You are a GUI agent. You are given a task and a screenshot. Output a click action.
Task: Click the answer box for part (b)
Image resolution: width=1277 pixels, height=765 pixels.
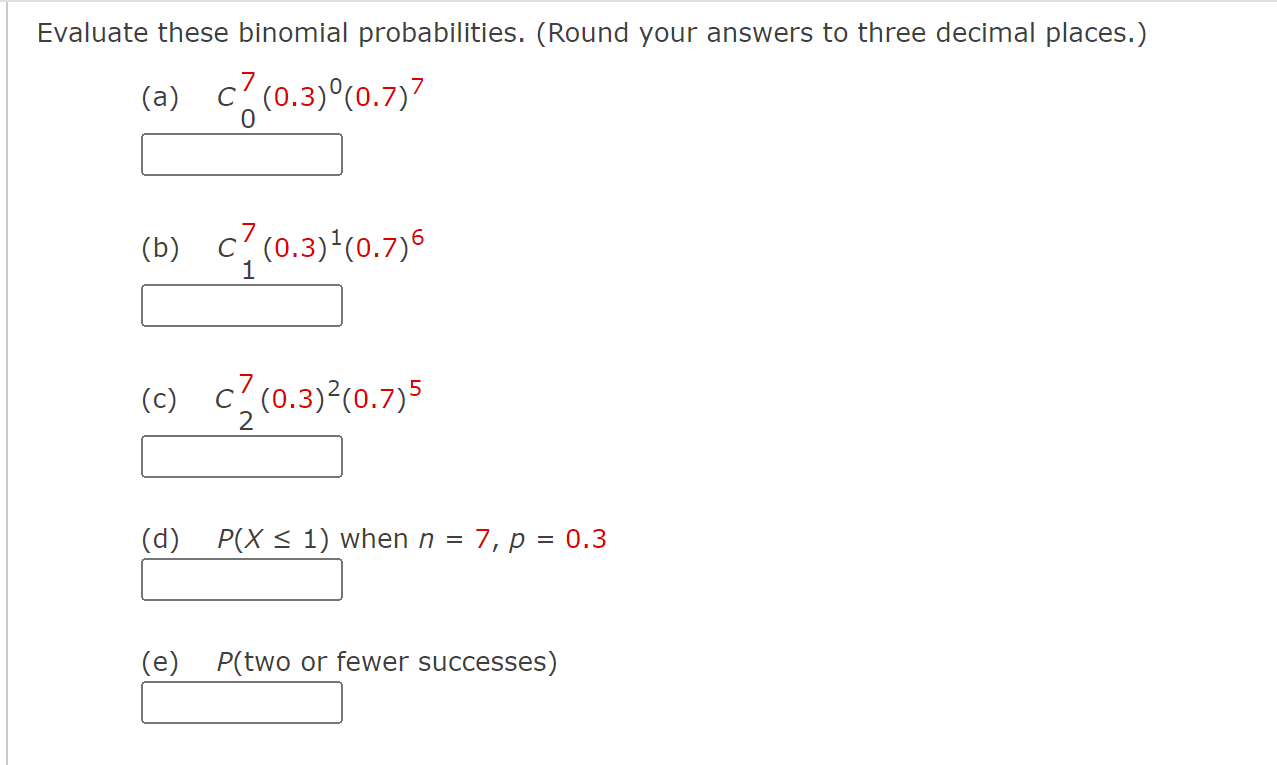click(242, 305)
